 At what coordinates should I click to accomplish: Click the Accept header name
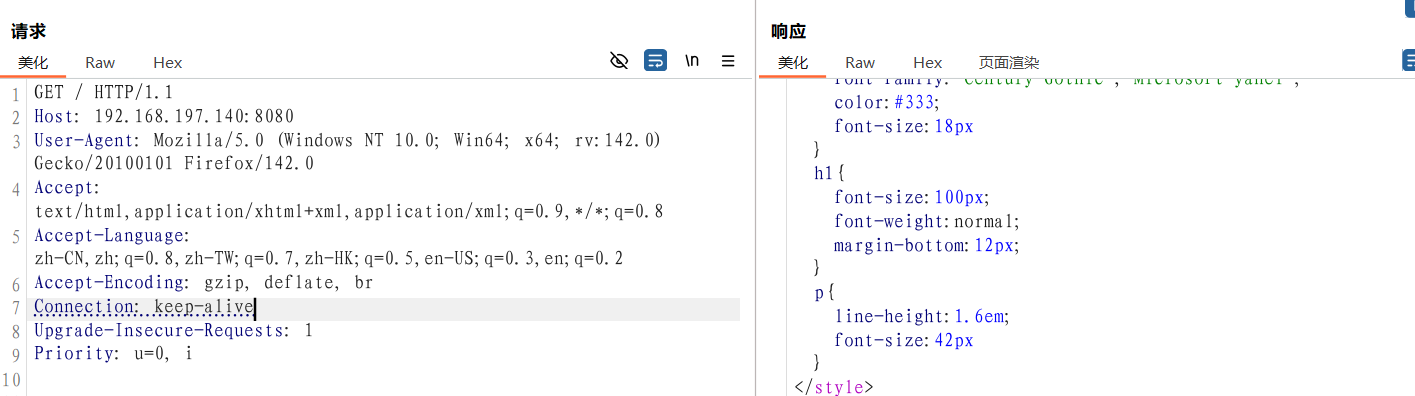click(67, 188)
